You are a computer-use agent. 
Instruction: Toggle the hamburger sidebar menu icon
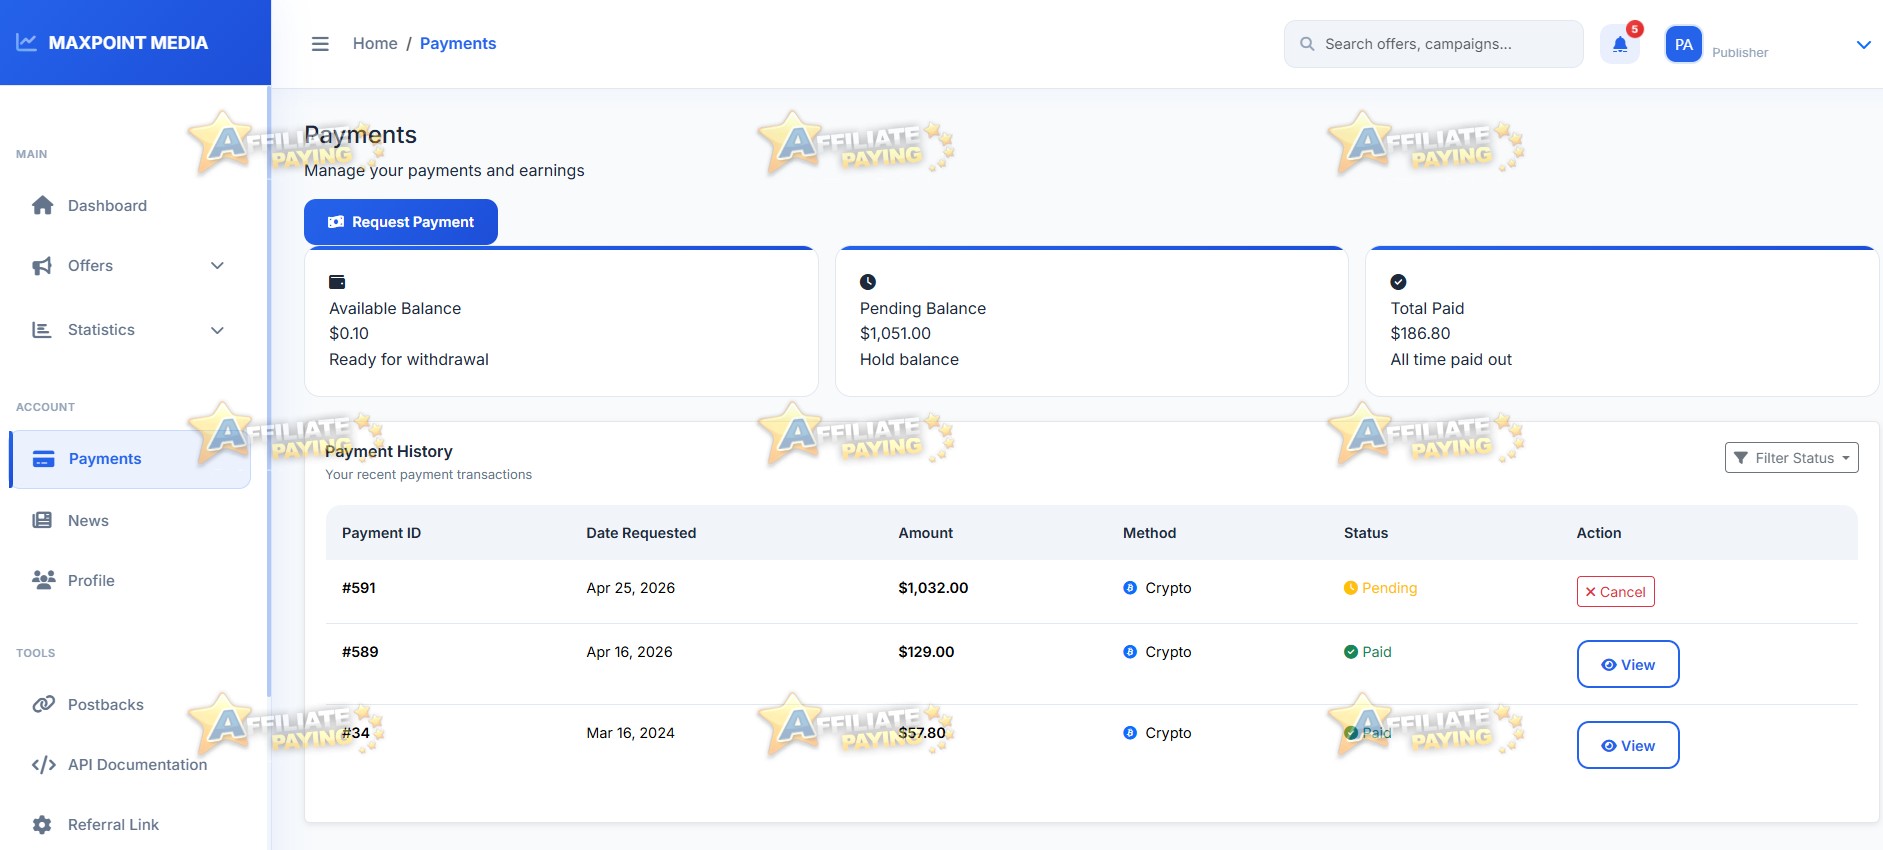[320, 44]
